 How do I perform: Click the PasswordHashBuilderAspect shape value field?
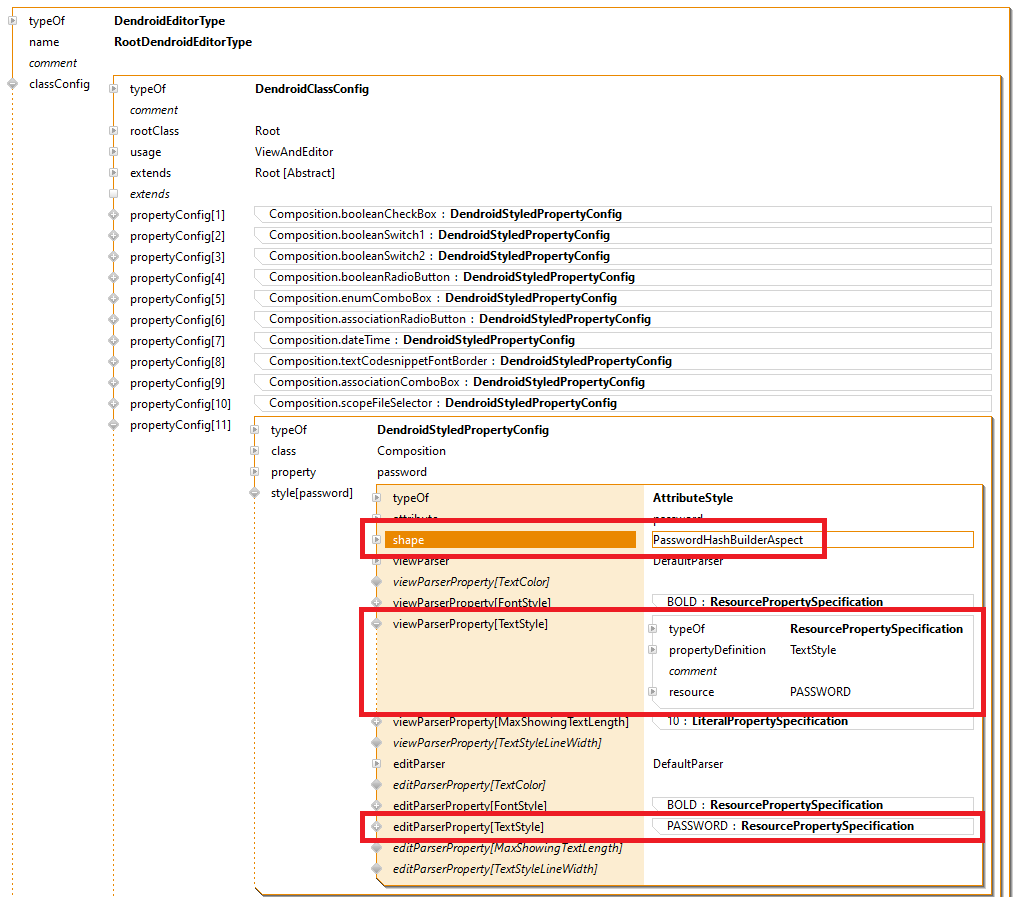pyautogui.click(x=811, y=540)
